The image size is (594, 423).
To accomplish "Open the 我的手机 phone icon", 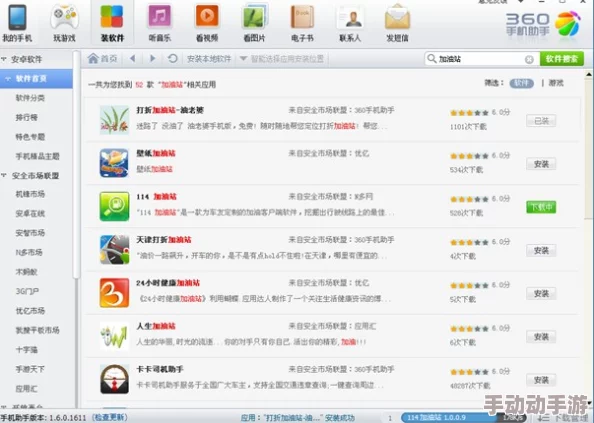I will (x=17, y=17).
